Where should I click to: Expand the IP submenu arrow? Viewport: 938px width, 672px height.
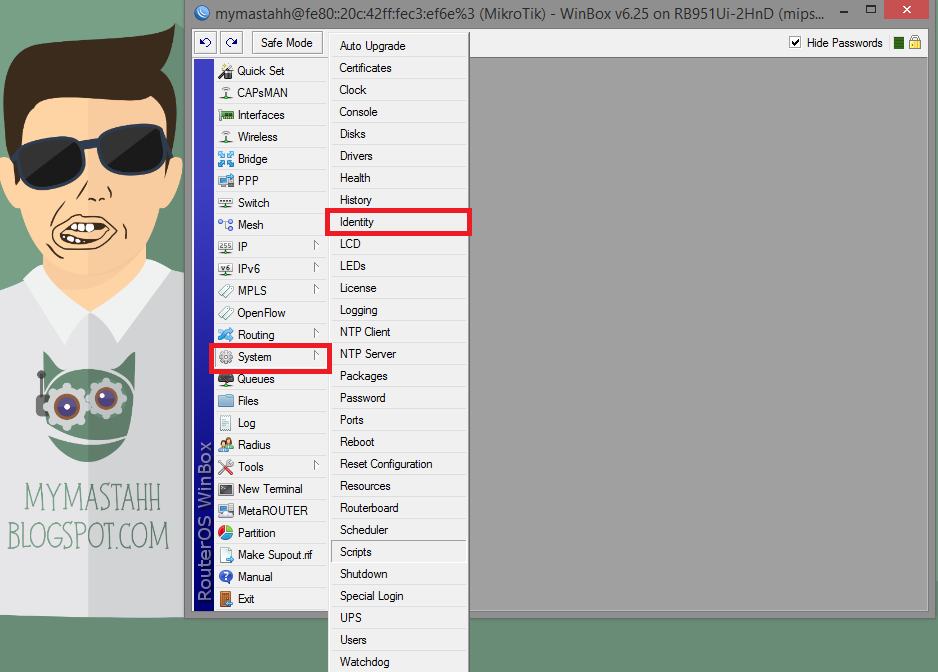pos(316,245)
